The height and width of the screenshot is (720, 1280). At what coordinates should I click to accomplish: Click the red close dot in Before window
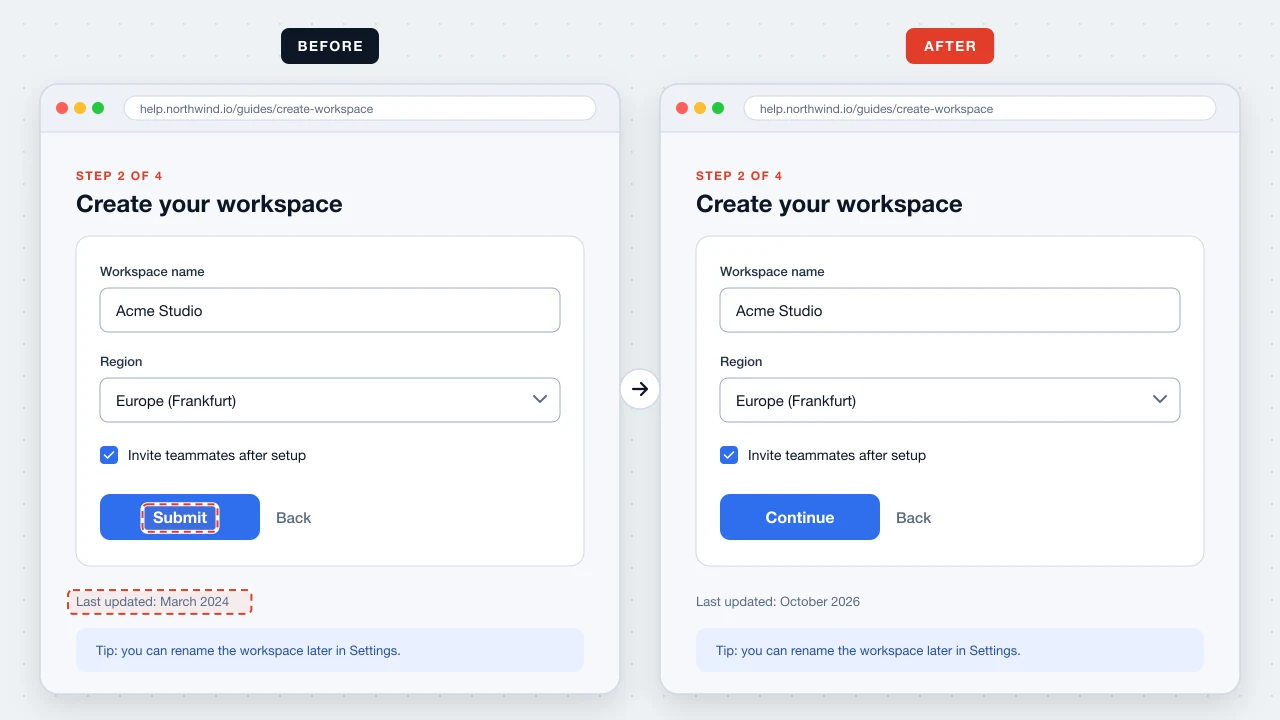[62, 108]
